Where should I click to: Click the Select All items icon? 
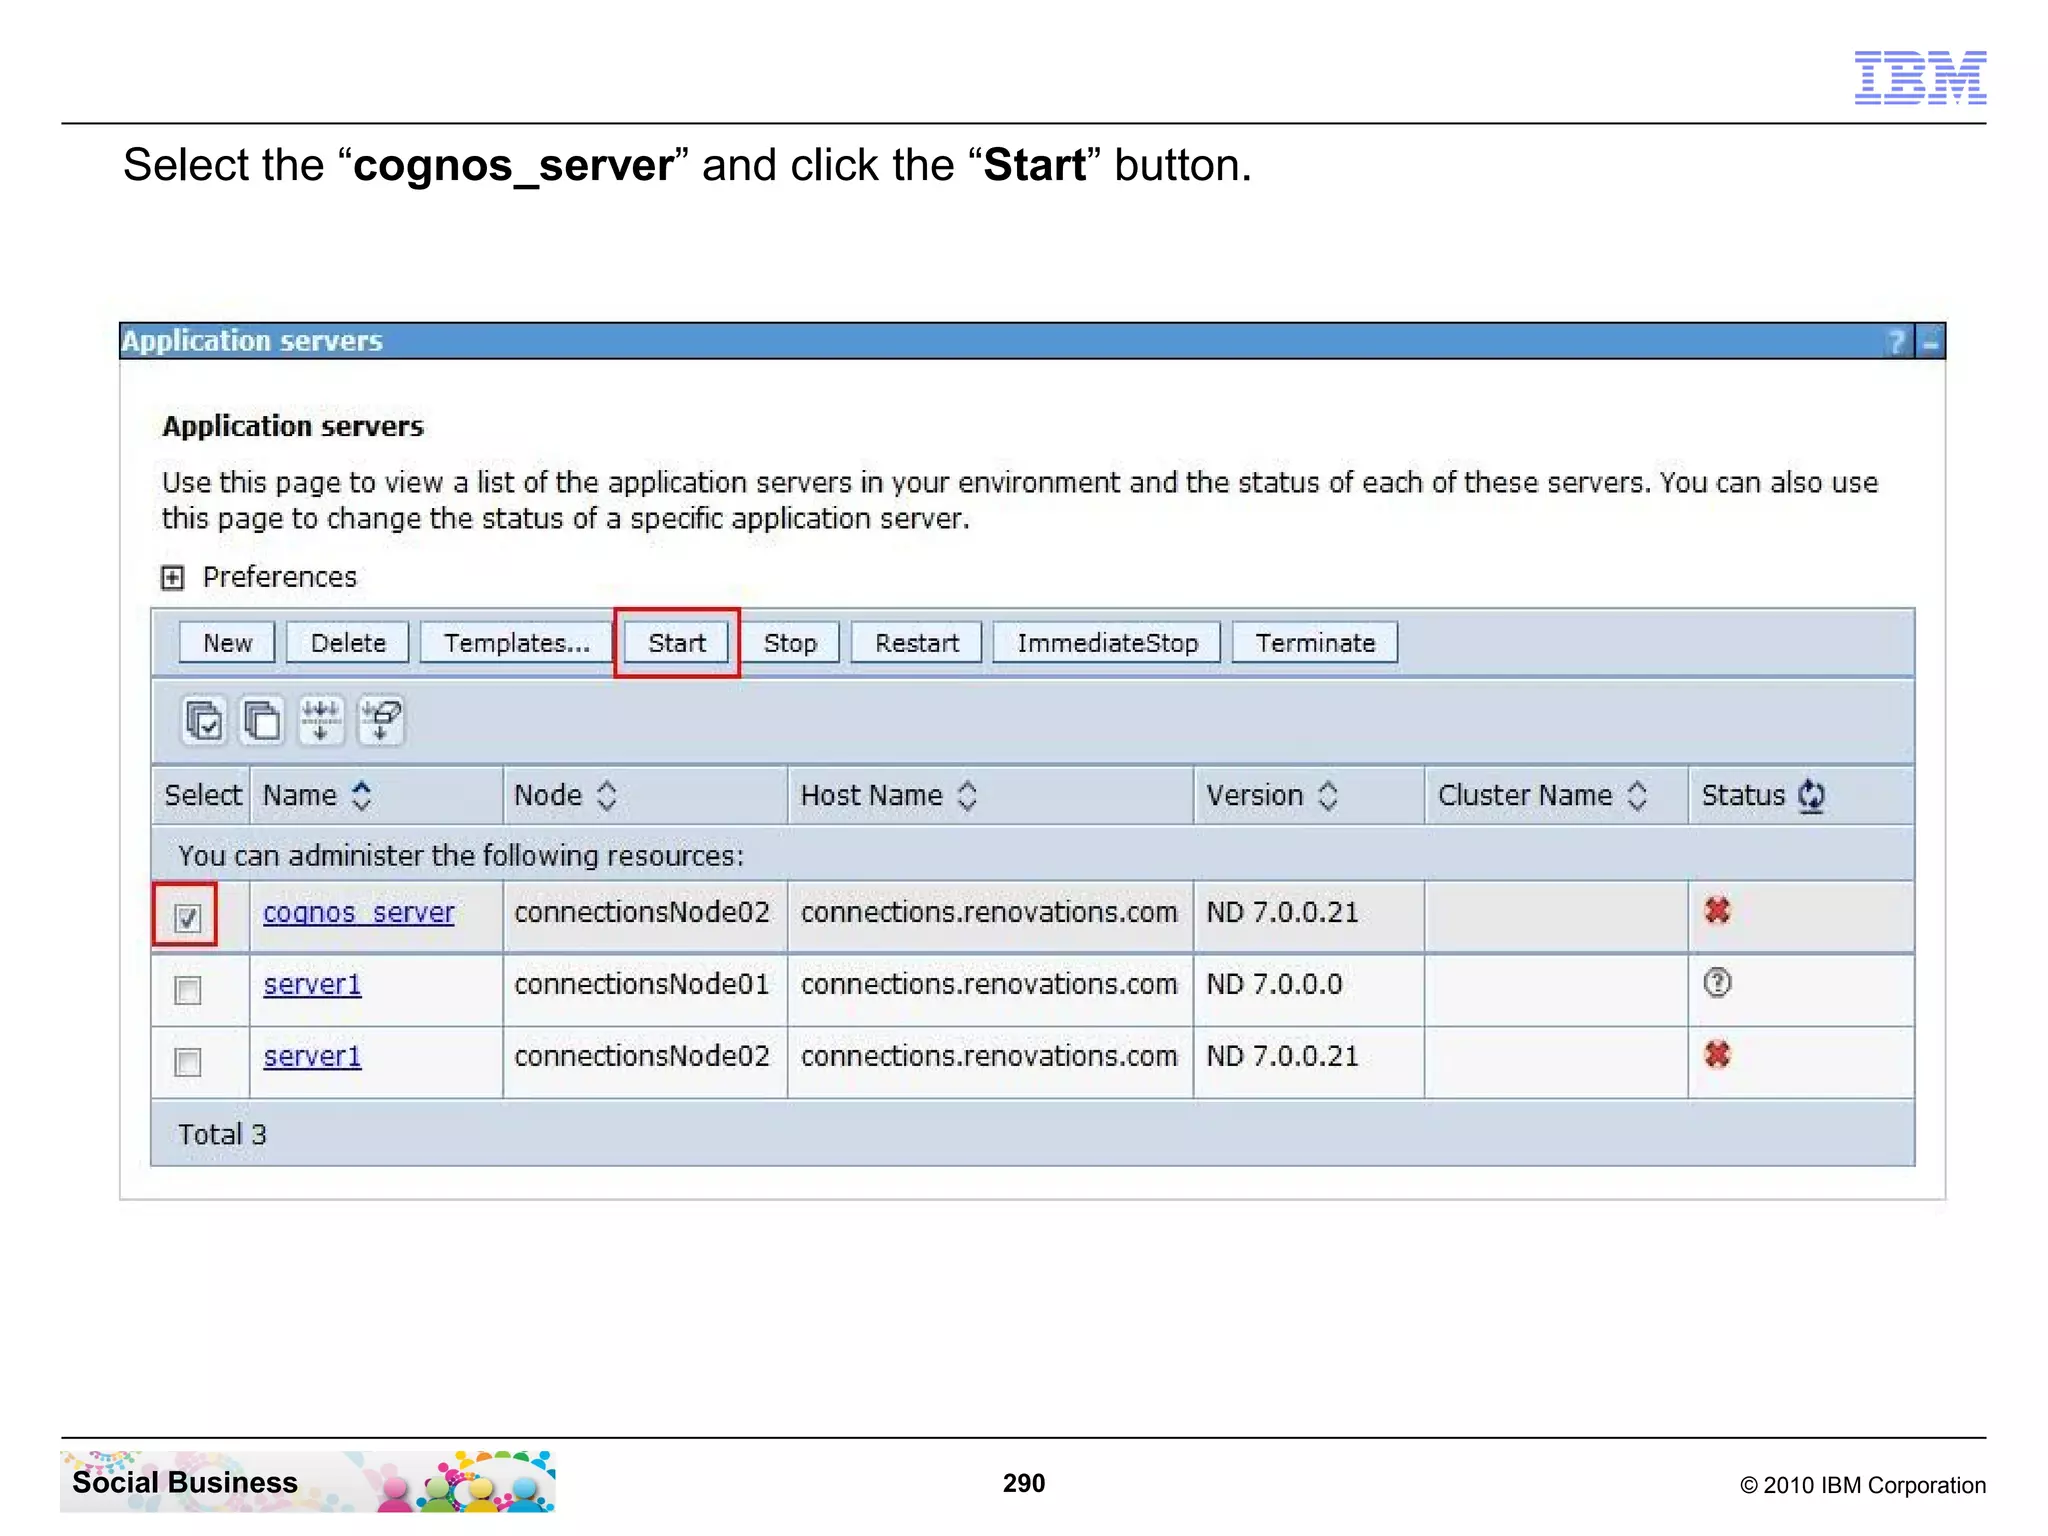204,720
